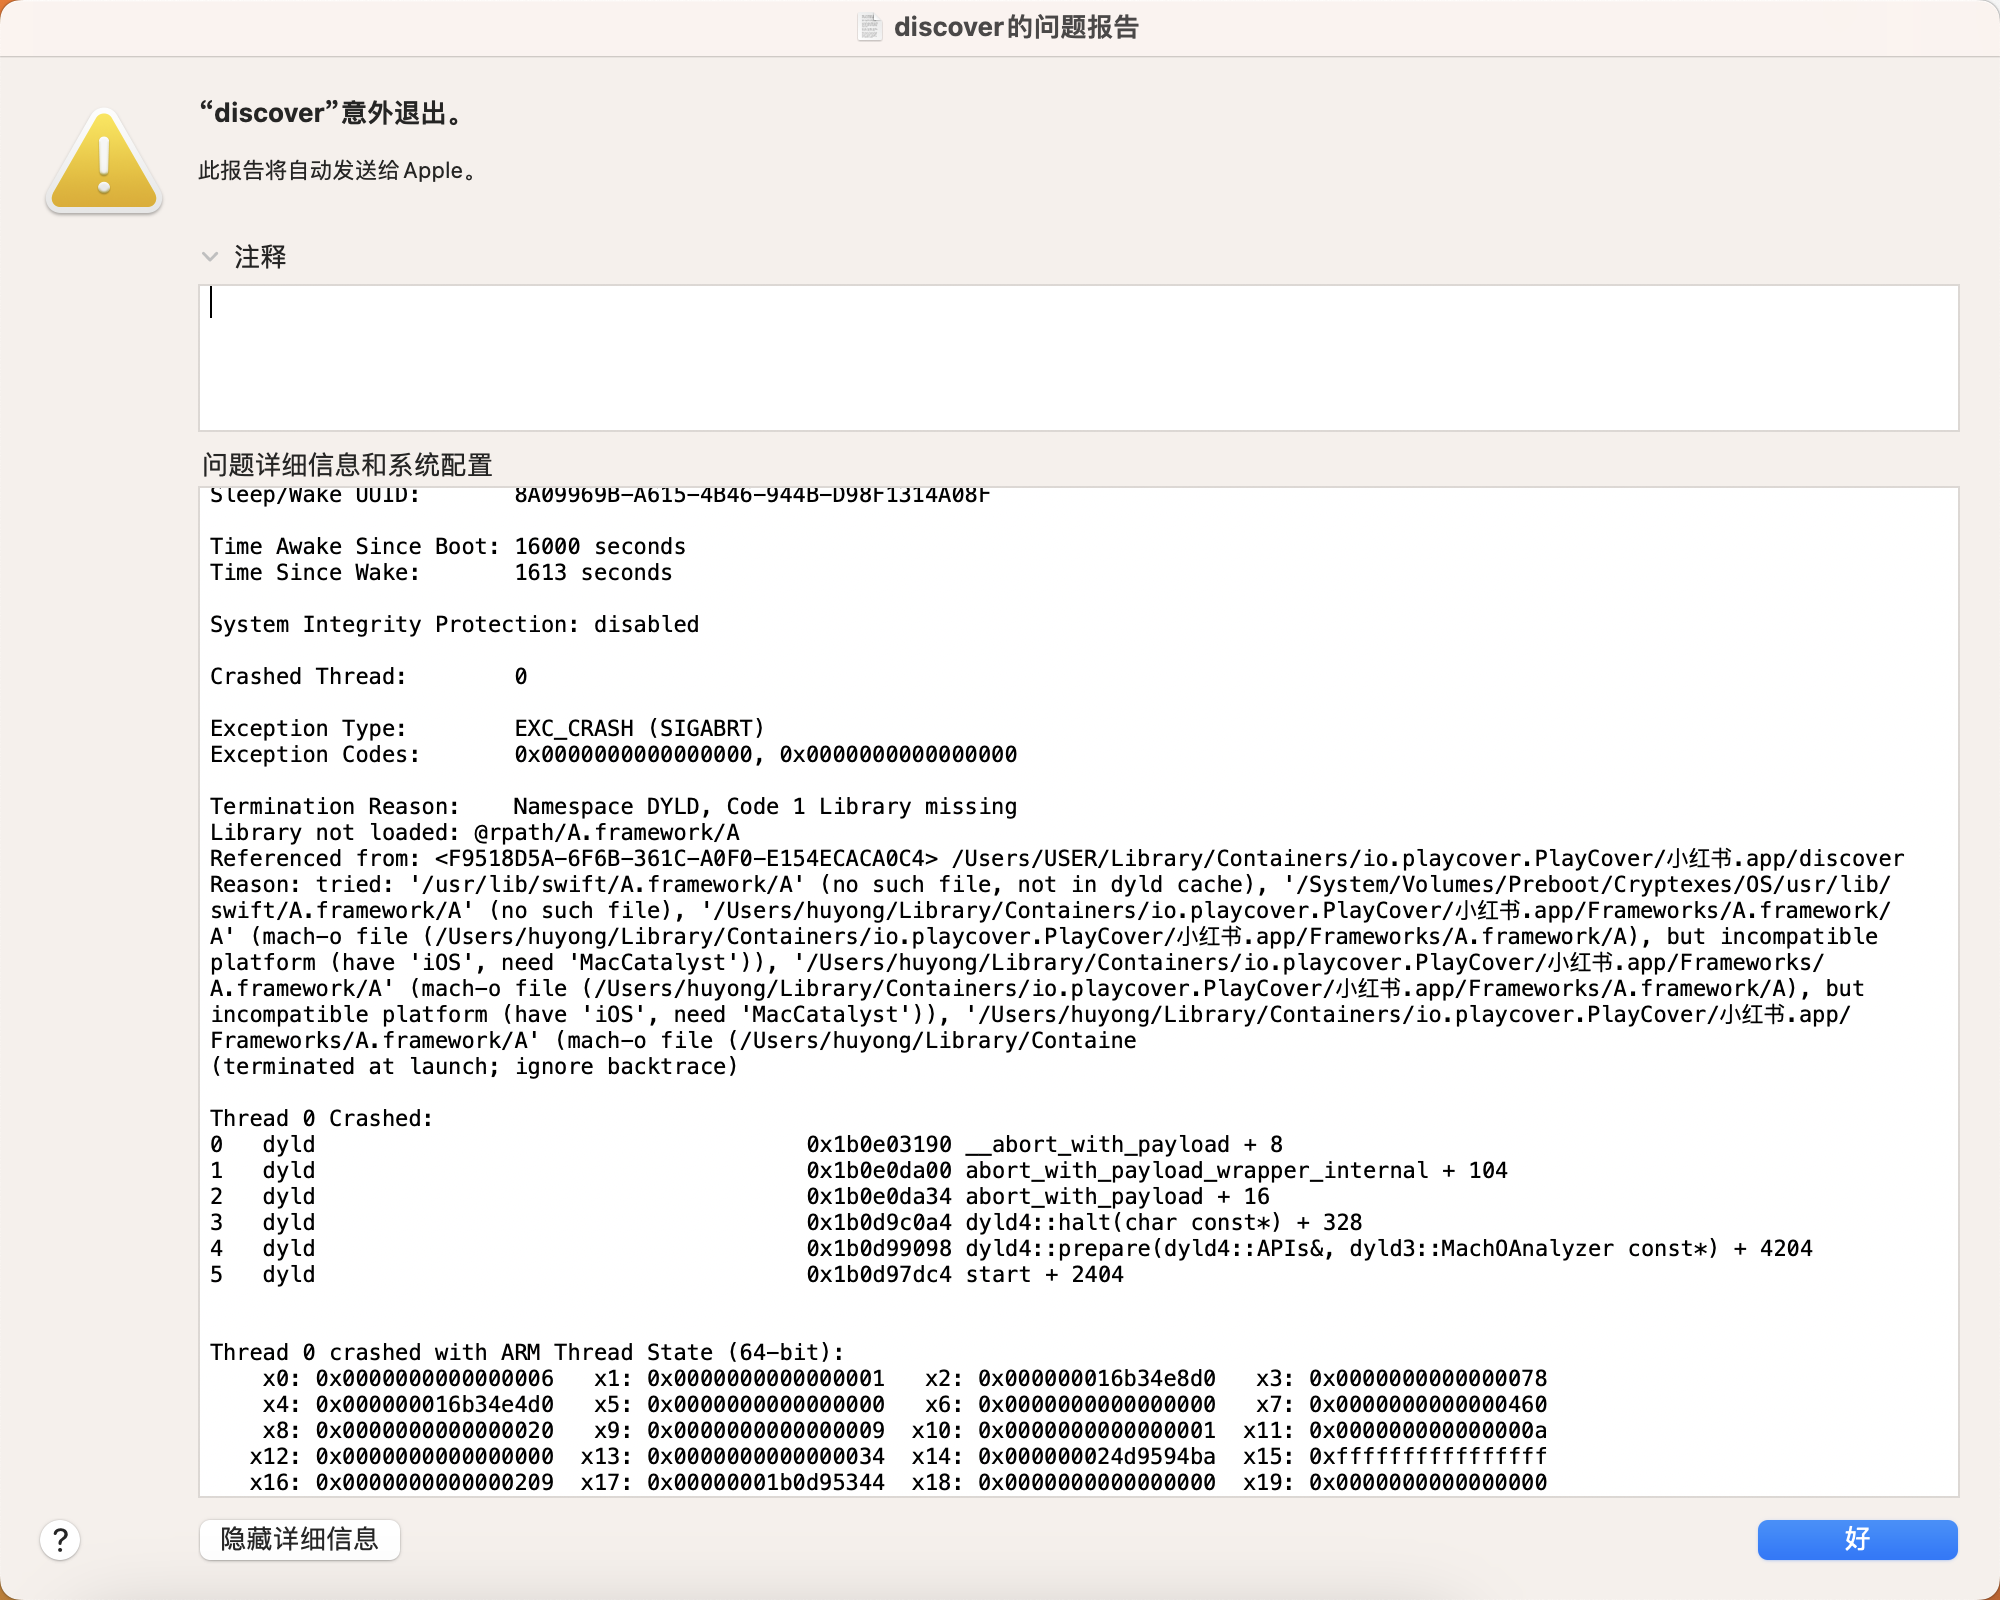This screenshot has height=1600, width=2000.
Task: Click the 问题详细信息和系统配置 heading
Action: 347,465
